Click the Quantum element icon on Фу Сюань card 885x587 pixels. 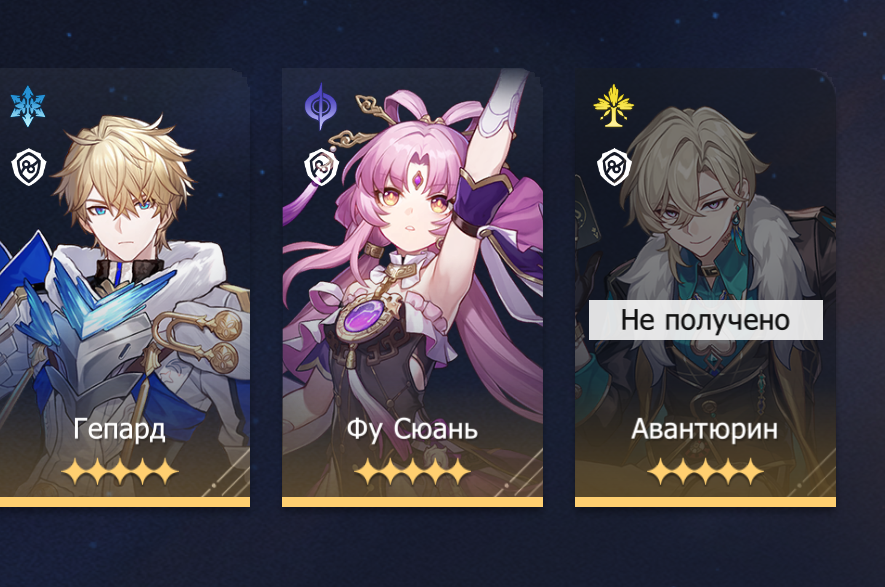(x=321, y=106)
